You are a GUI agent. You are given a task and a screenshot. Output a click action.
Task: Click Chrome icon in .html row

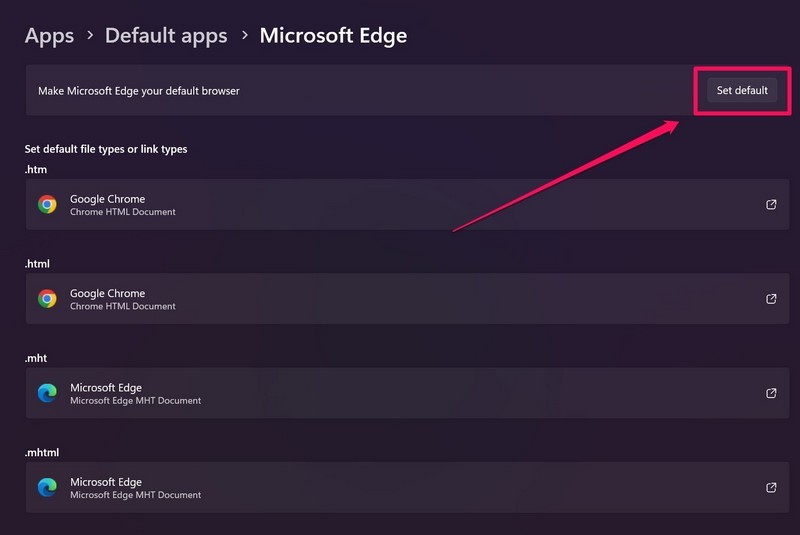click(47, 299)
